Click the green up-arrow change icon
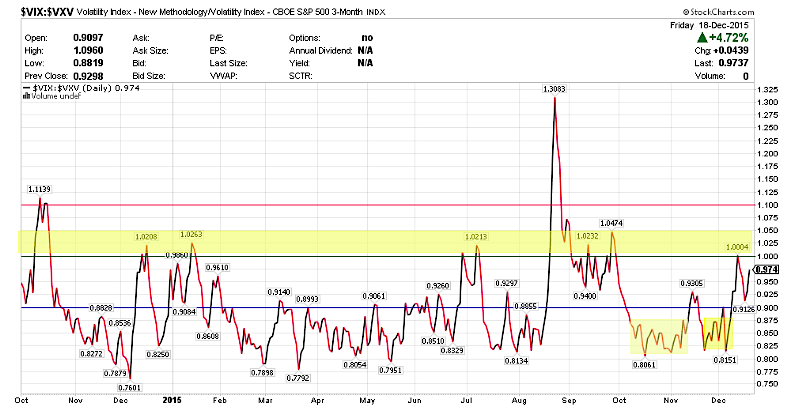Viewport: 791px width, 410px height. (x=702, y=37)
